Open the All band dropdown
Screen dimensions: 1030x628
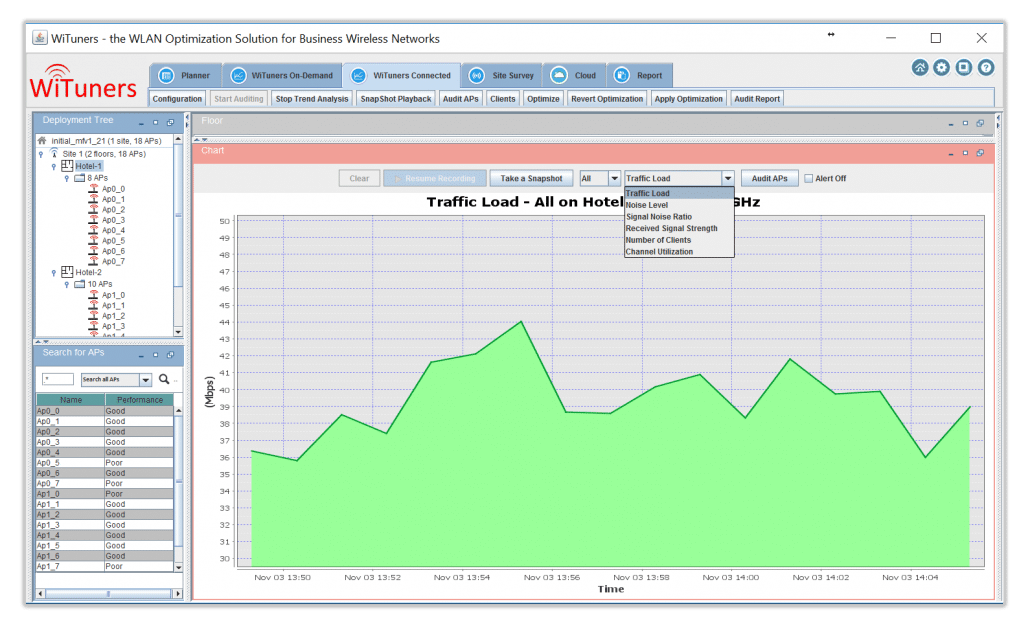pos(600,178)
